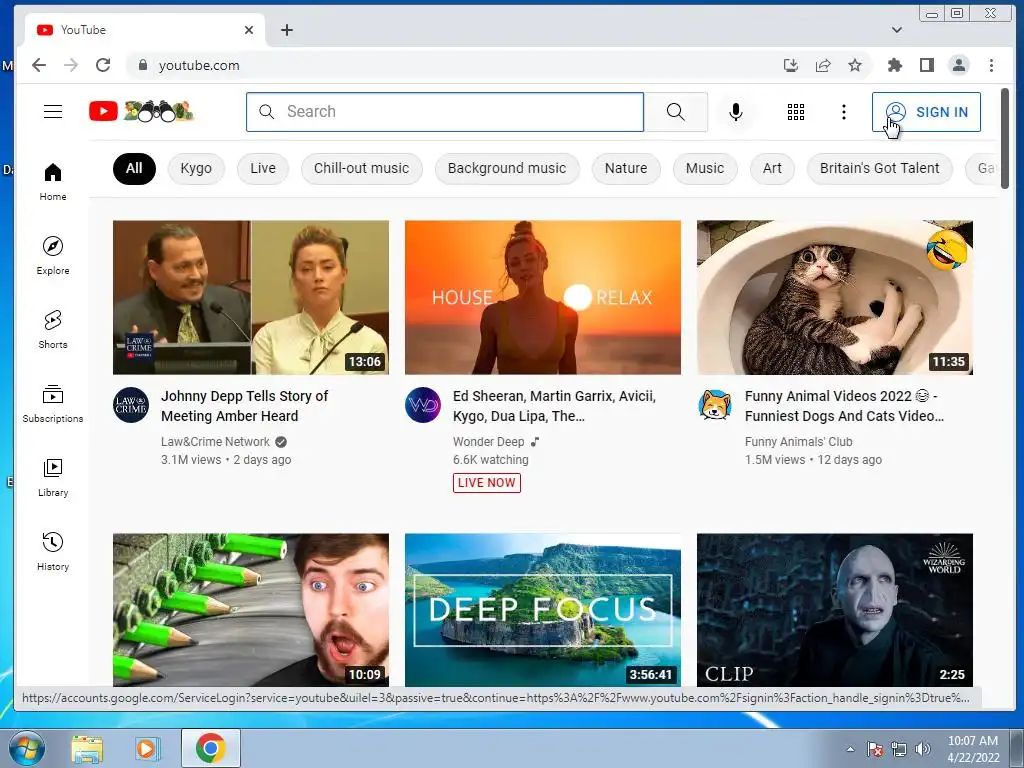1024x768 pixels.
Task: Bookmark this page with star icon
Action: point(855,65)
